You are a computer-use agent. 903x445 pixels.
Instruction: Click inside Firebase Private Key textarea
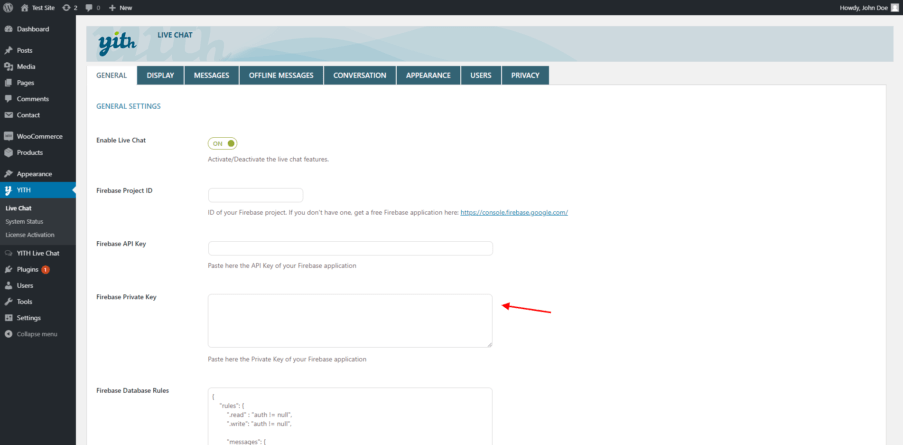pos(350,321)
